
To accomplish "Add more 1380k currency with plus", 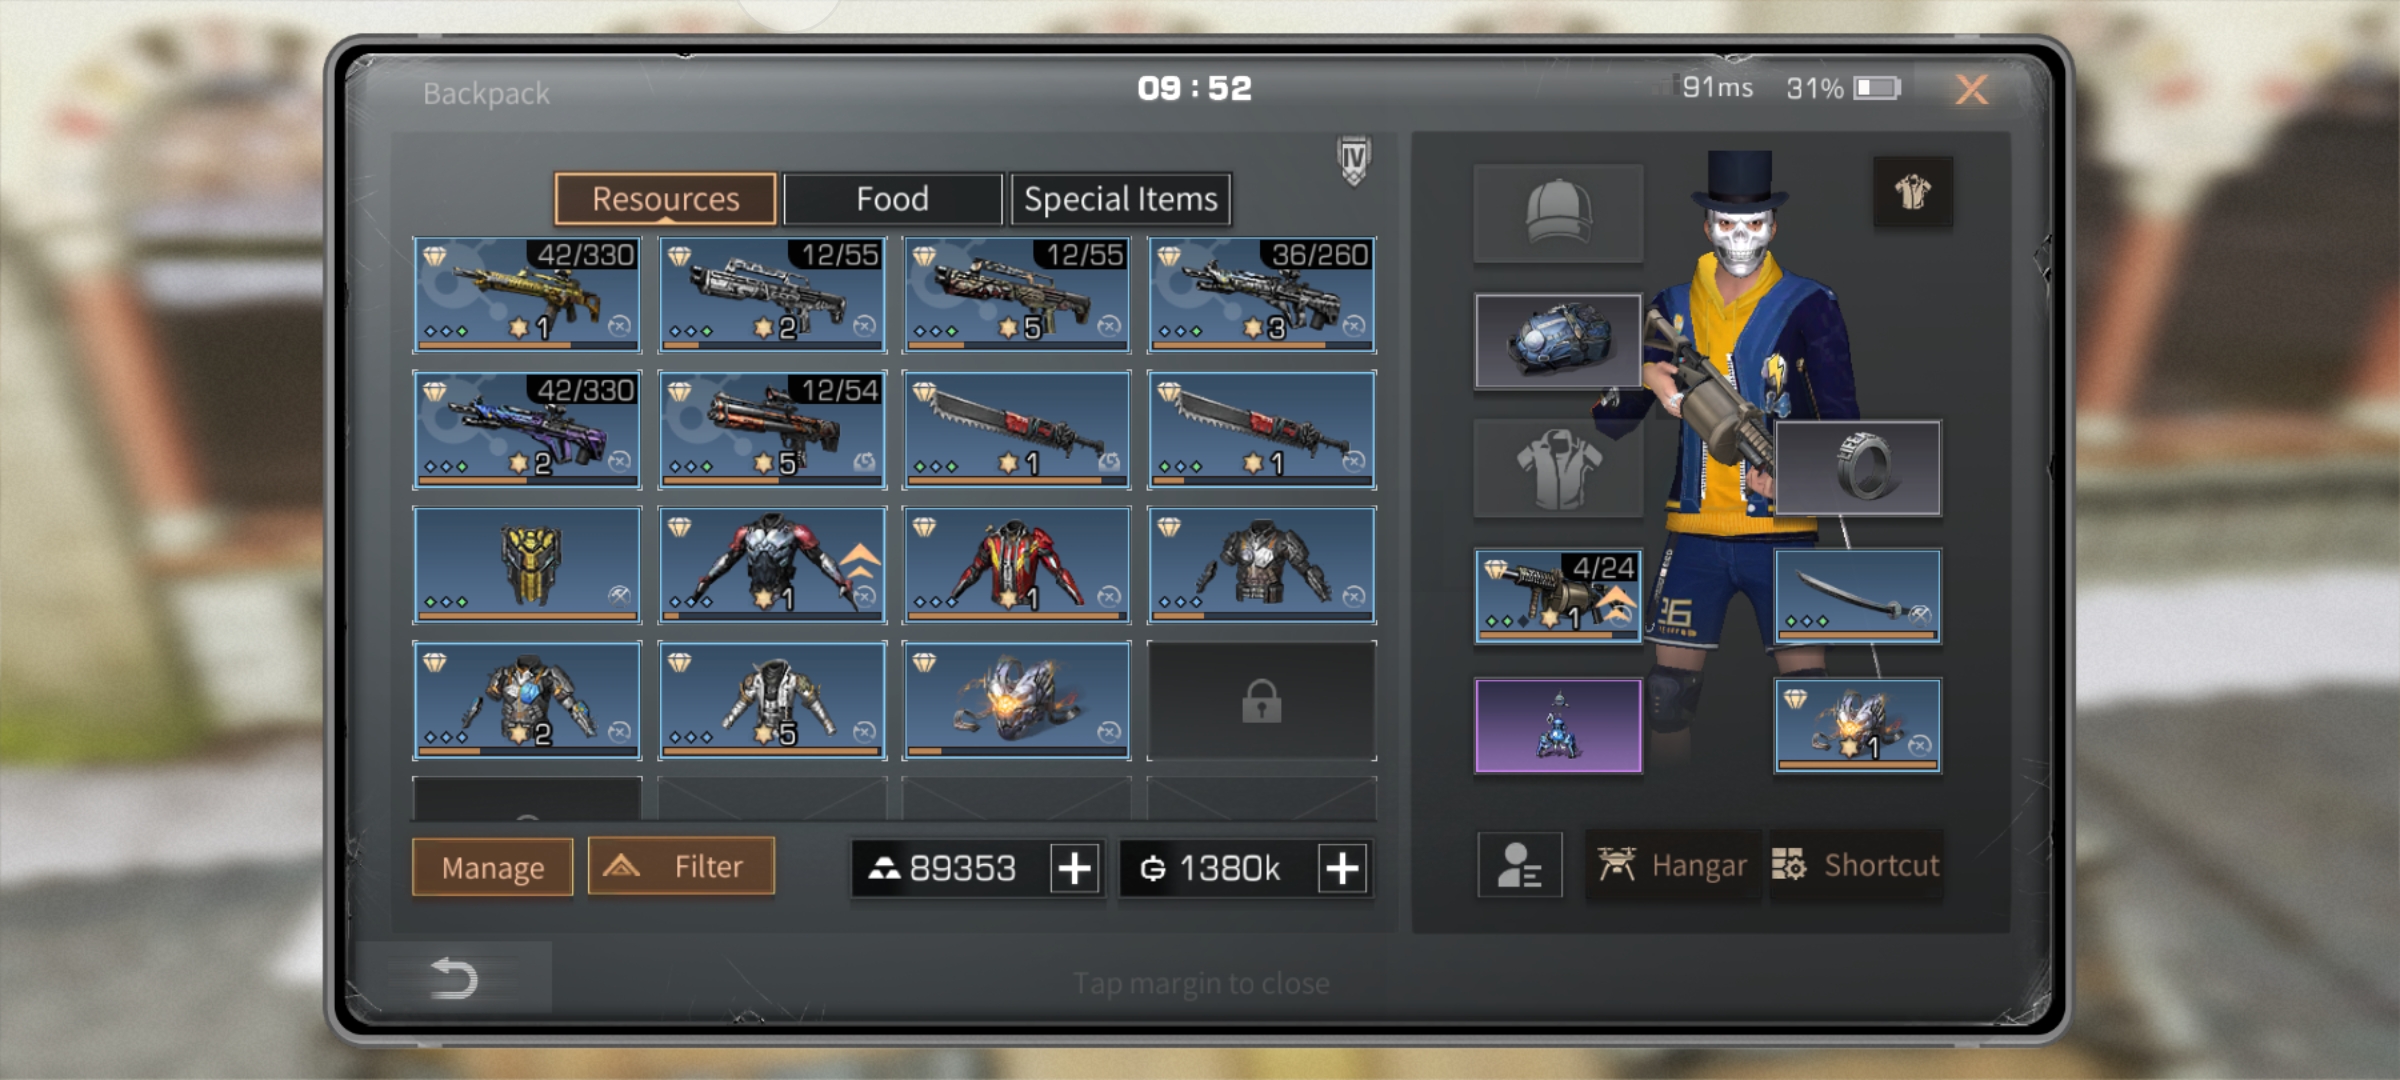I will pos(1342,868).
